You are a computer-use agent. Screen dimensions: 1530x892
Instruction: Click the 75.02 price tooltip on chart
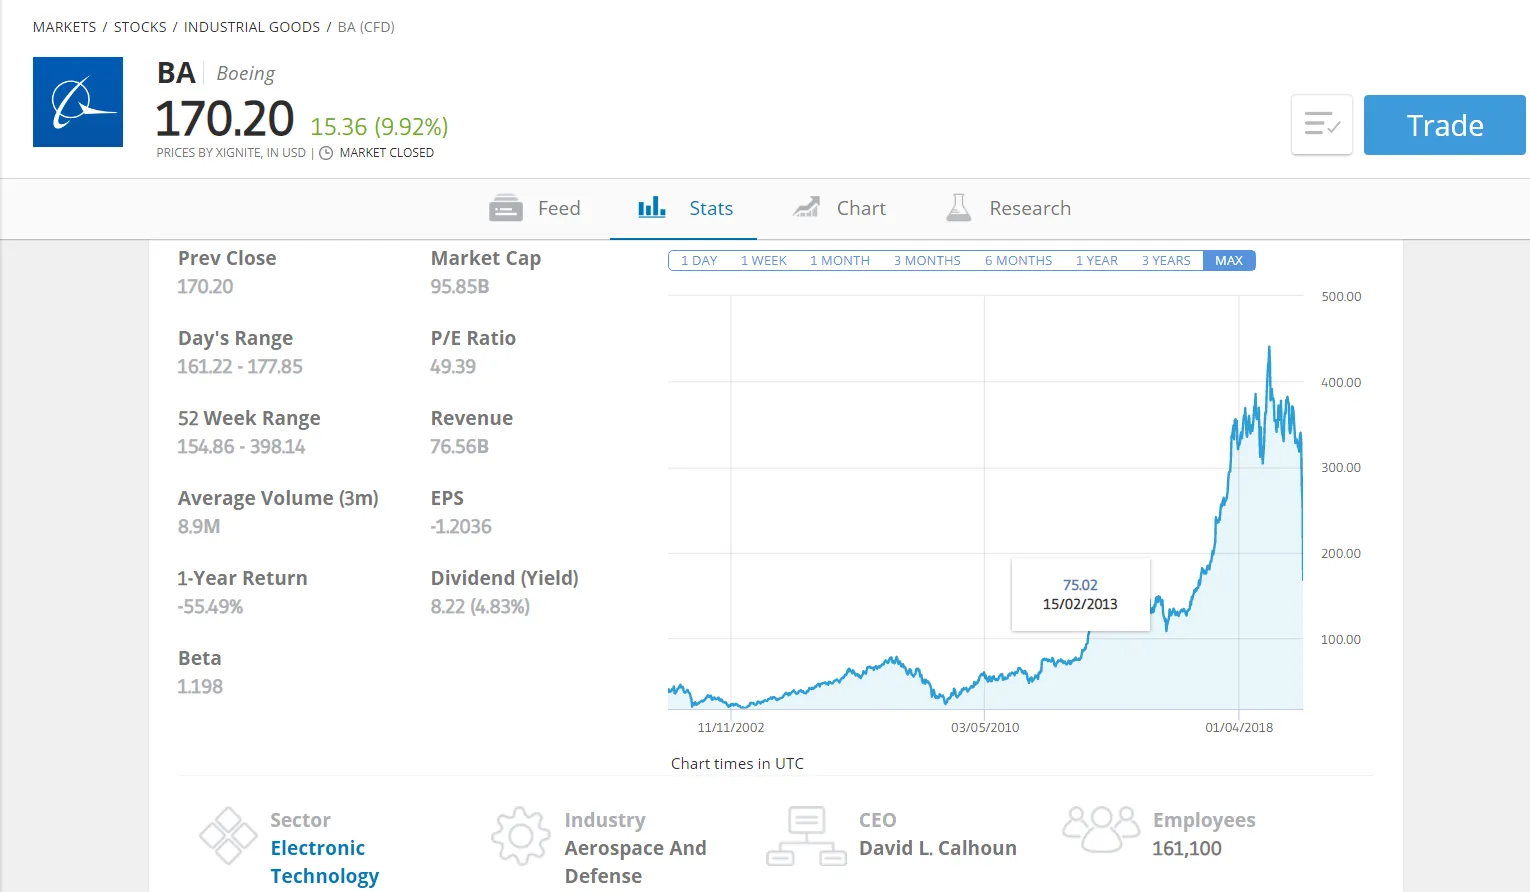[x=1081, y=595]
